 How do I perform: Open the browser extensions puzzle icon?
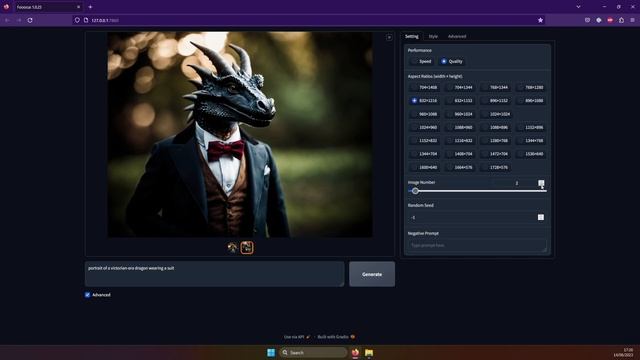(x=621, y=20)
